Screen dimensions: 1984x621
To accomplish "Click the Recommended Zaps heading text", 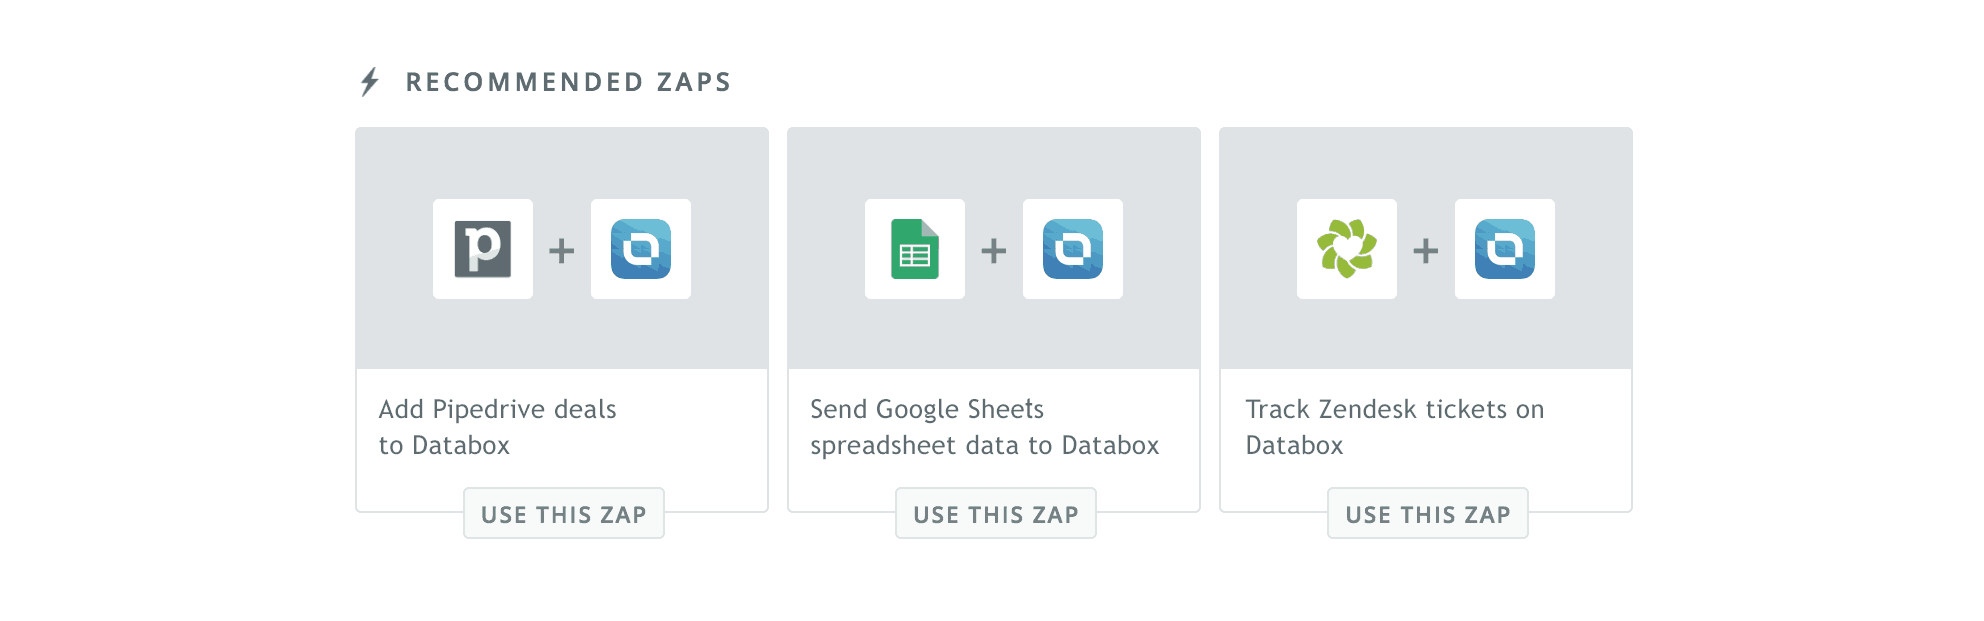I will (x=568, y=82).
